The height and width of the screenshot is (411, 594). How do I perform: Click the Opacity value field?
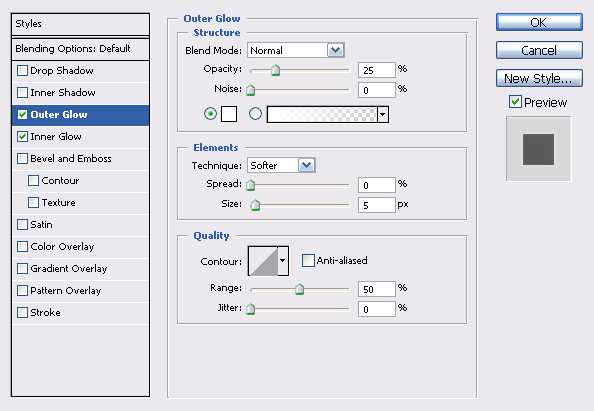377,70
